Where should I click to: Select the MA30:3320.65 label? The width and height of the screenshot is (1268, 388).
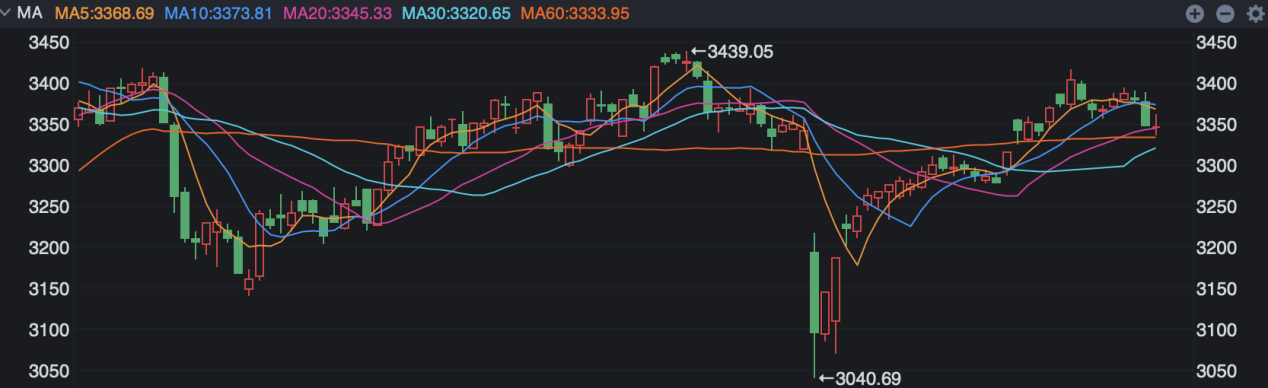point(456,14)
